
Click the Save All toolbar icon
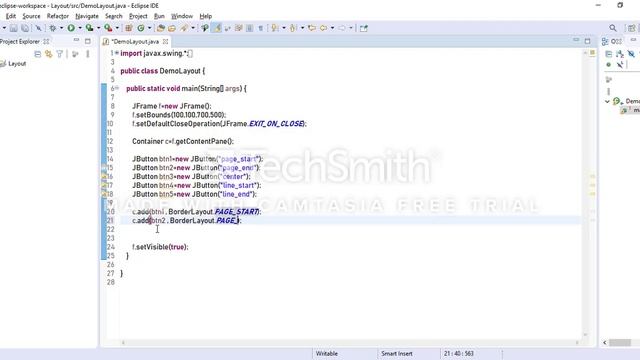[25, 28]
